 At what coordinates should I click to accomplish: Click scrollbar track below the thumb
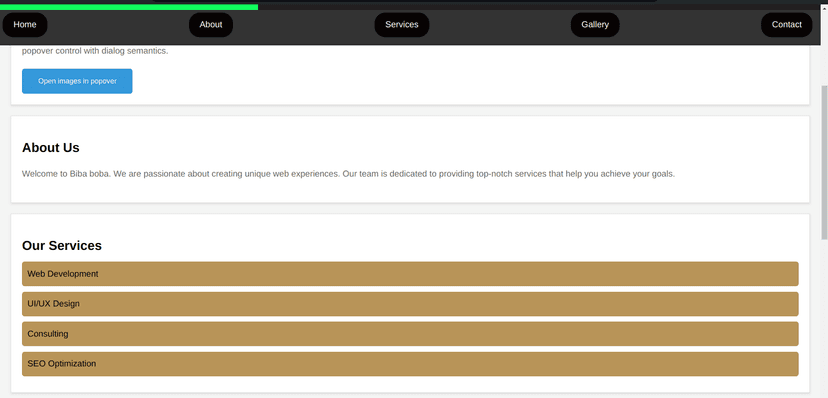[824, 317]
